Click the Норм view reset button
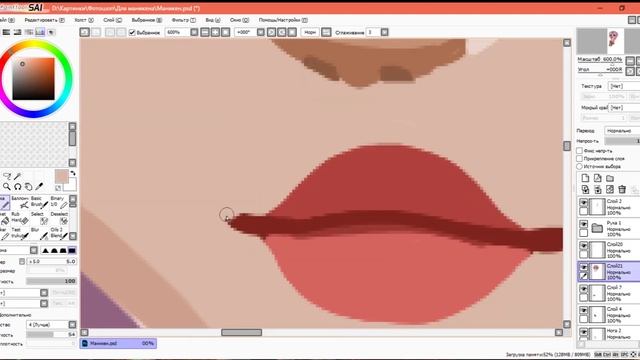This screenshot has width=640, height=360. [310, 32]
